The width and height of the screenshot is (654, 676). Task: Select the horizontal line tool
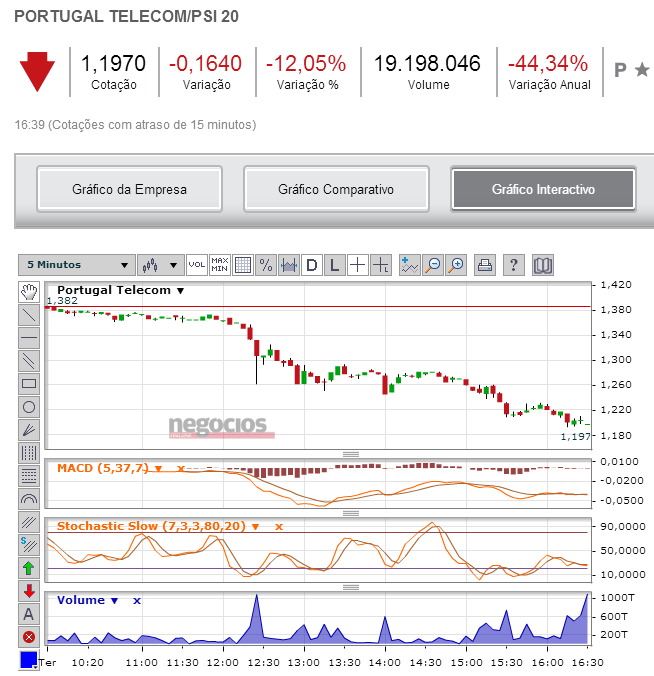pyautogui.click(x=29, y=338)
